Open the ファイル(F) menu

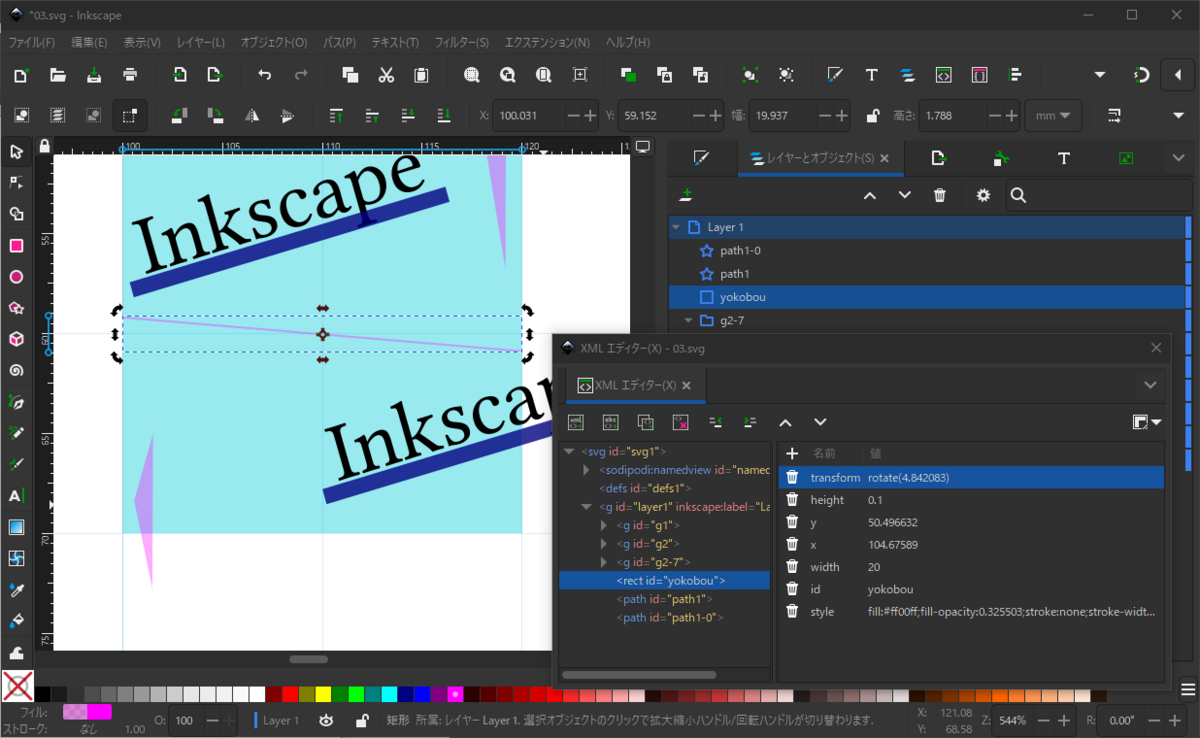click(x=32, y=42)
